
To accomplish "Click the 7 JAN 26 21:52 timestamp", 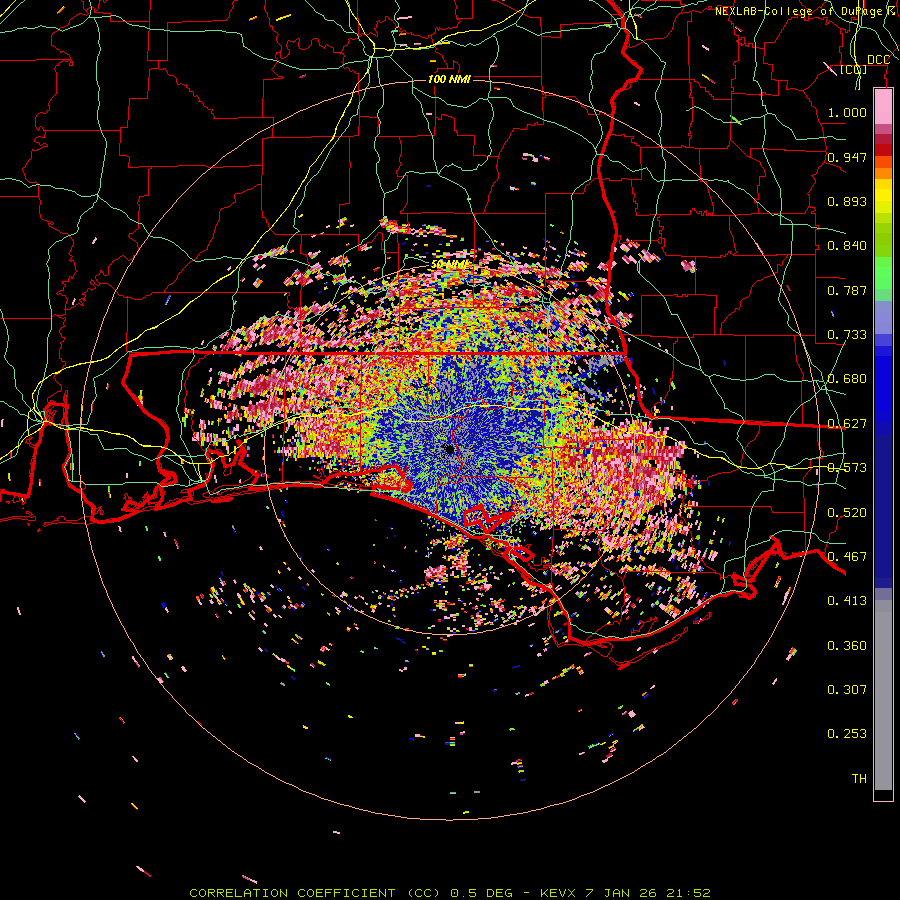I will click(648, 893).
